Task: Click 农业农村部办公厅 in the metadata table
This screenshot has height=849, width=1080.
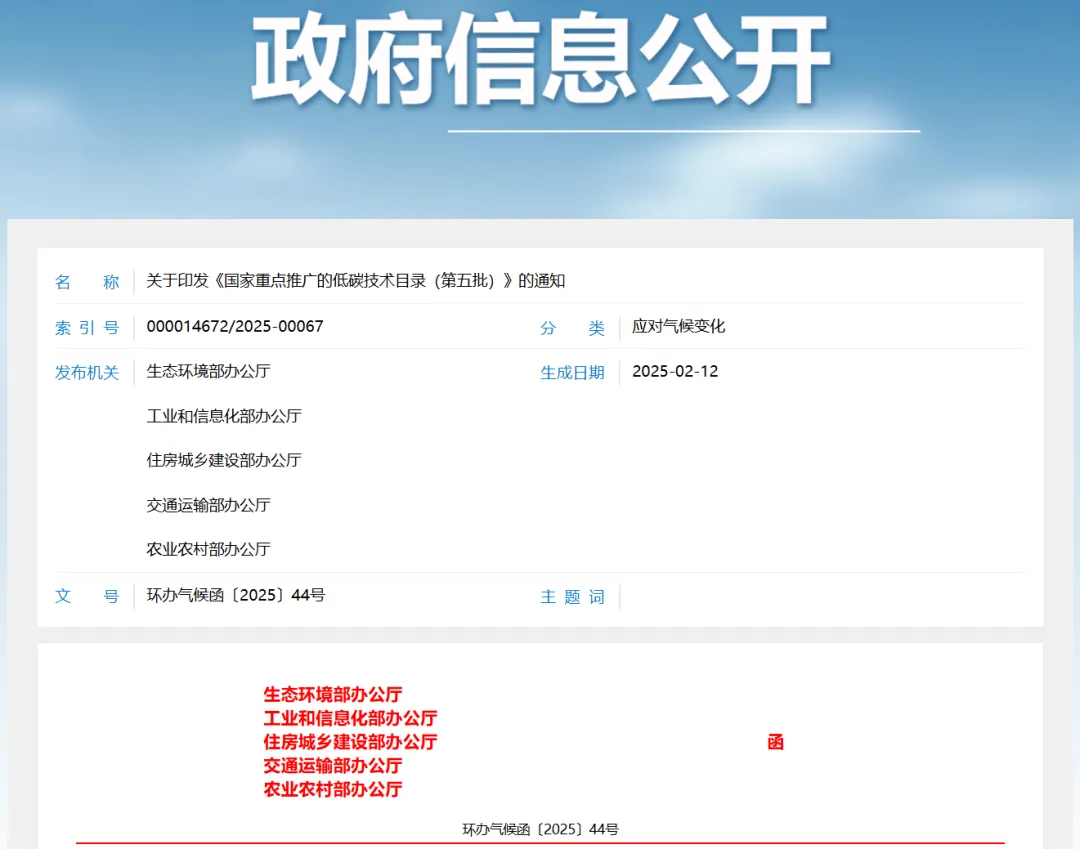Action: pos(208,549)
